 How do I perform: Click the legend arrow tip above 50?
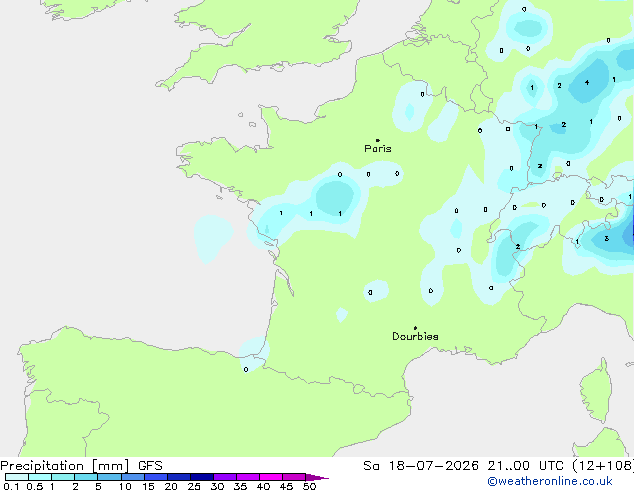317,477
